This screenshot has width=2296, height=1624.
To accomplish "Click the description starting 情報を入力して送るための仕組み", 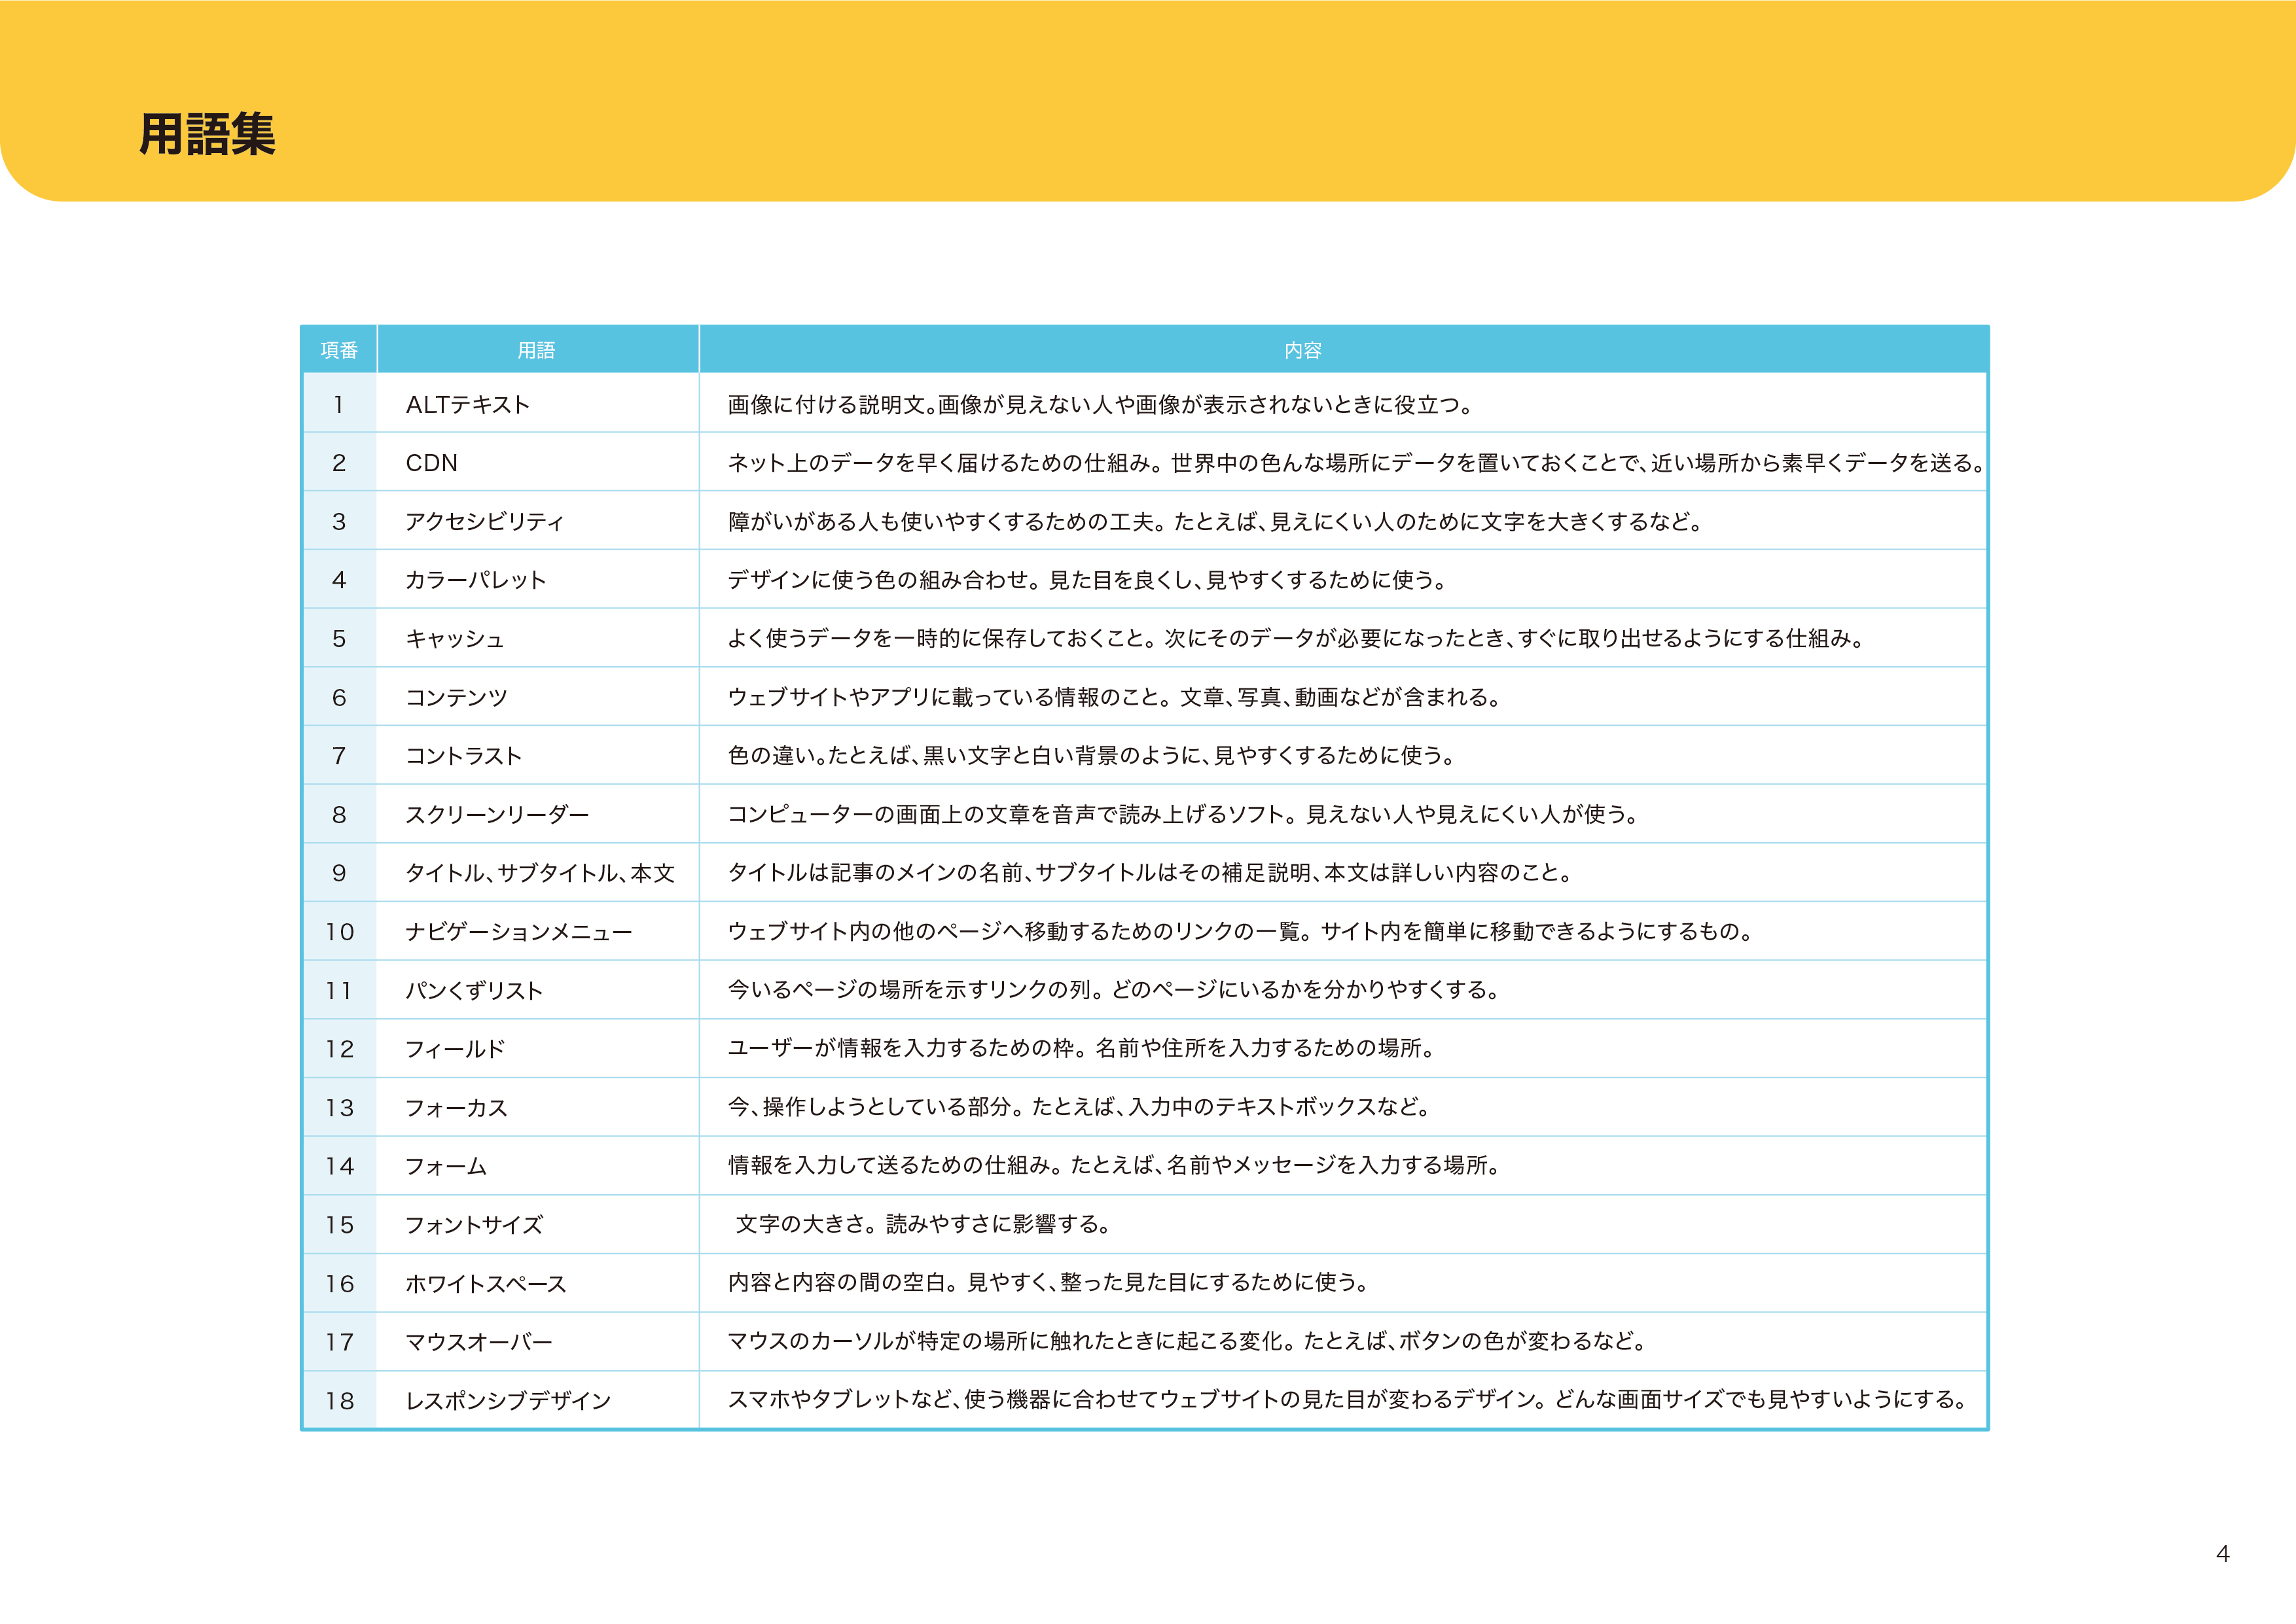I will click(1114, 1165).
